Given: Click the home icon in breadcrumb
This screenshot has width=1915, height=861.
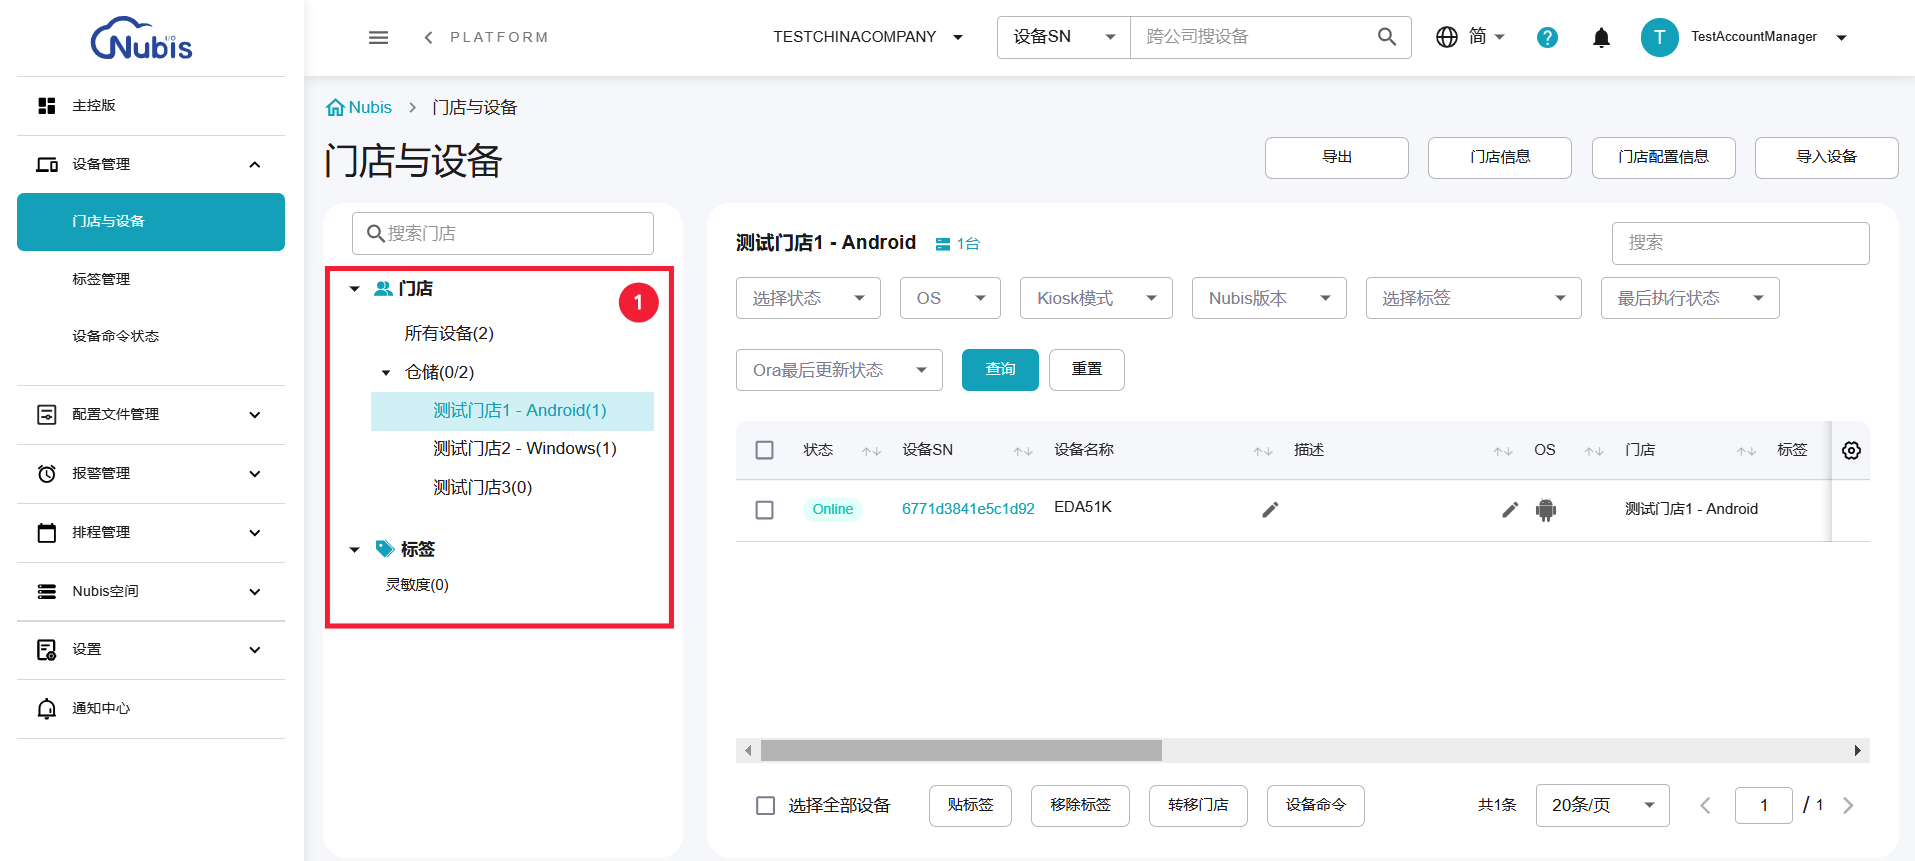Looking at the screenshot, I should point(335,107).
